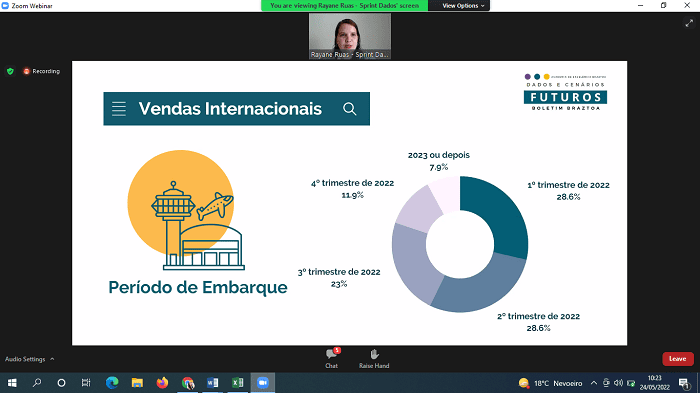Screen dimensions: 700x393
Task: Click the weather 18°C Nevoeiro widget
Action: tap(550, 383)
